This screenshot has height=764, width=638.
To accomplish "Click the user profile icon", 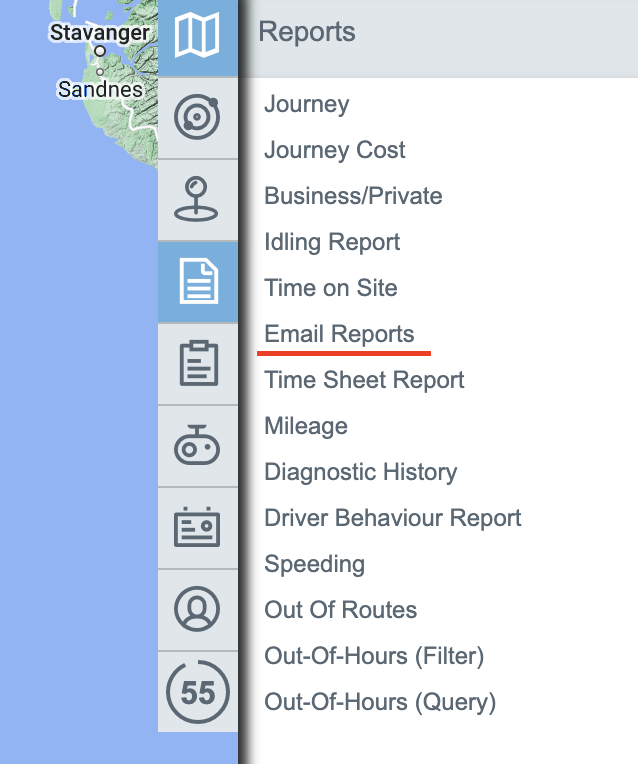I will pyautogui.click(x=197, y=609).
